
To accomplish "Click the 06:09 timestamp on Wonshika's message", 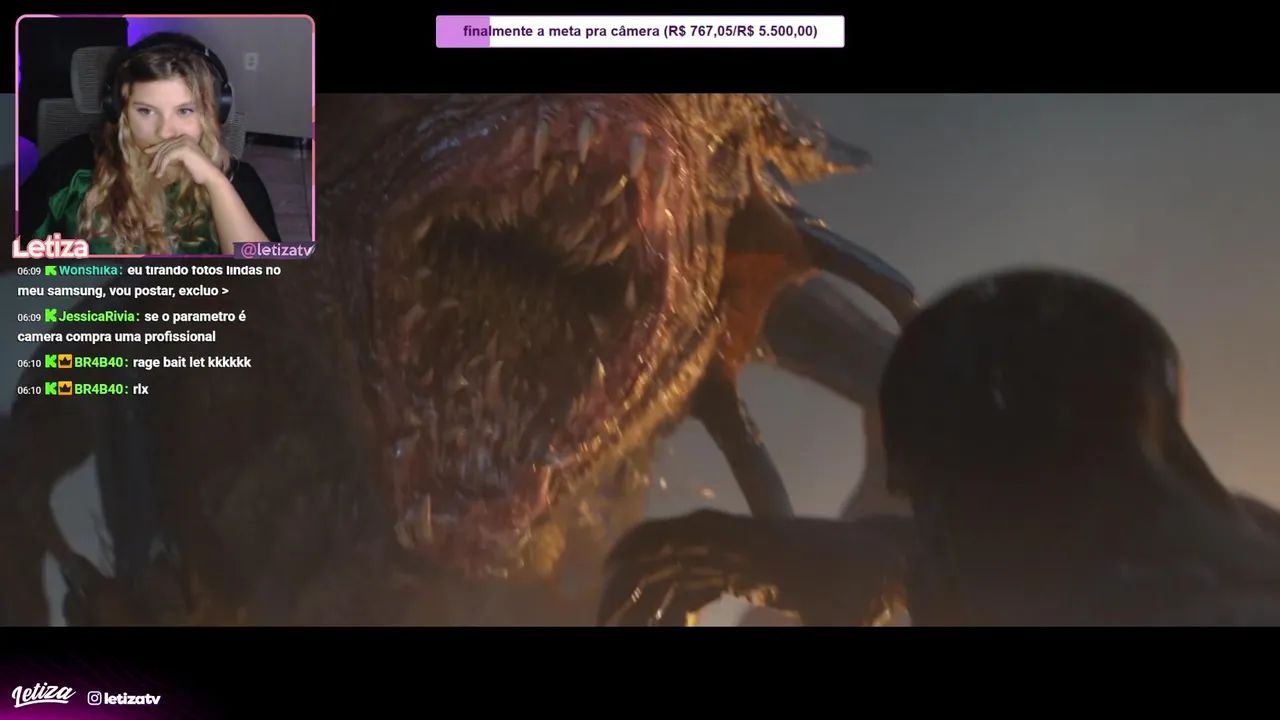I will pyautogui.click(x=29, y=271).
